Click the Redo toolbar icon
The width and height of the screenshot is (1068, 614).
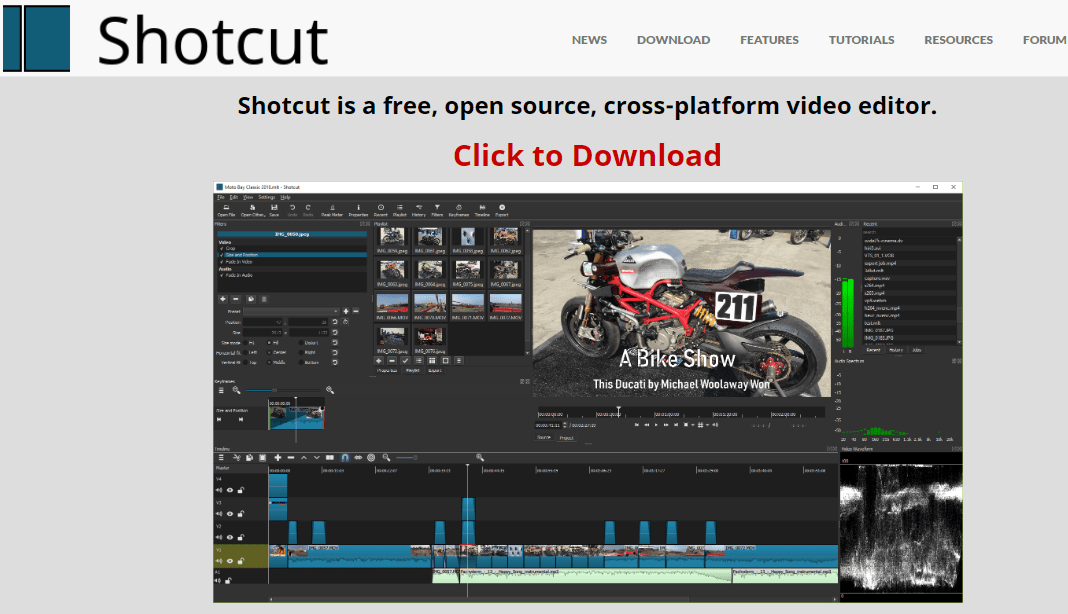pos(308,210)
